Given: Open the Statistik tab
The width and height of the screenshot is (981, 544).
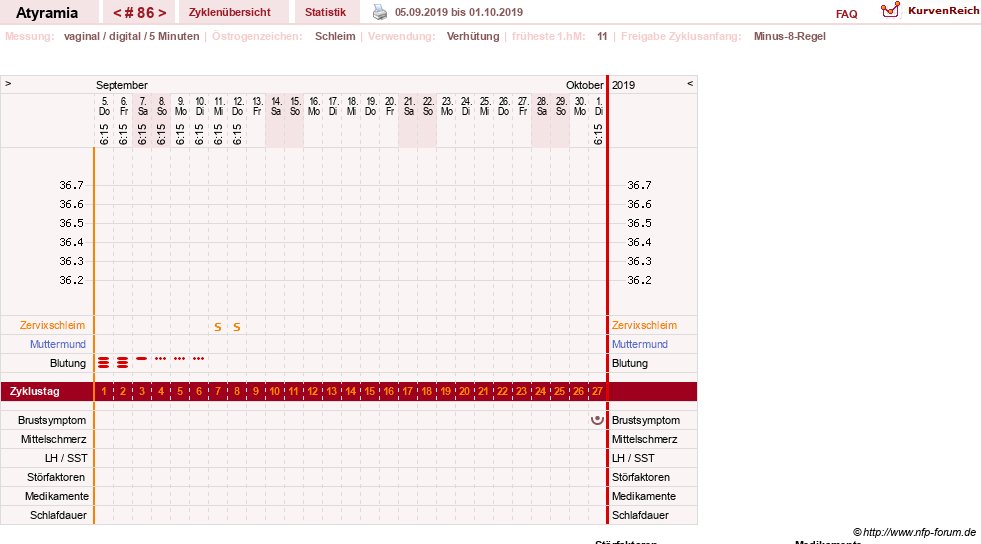Looking at the screenshot, I should point(325,12).
